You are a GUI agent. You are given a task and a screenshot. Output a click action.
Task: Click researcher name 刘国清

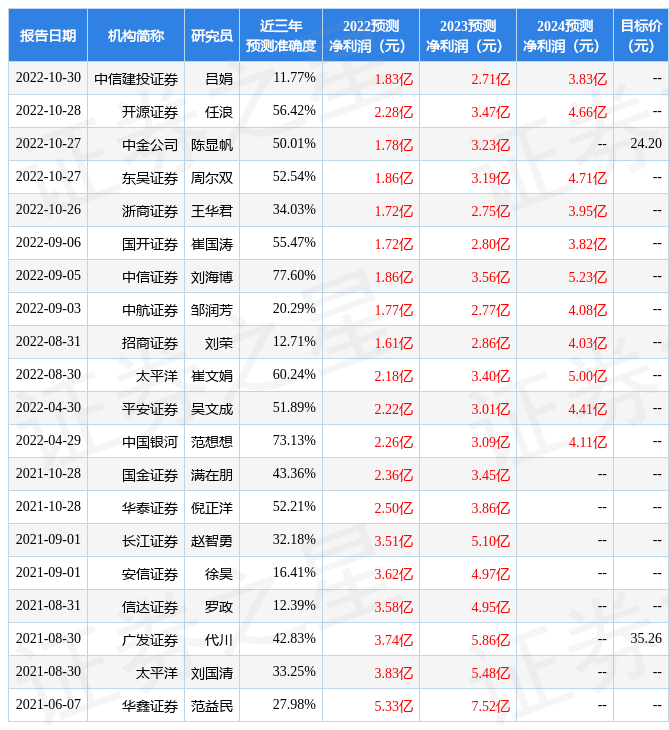pos(212,673)
